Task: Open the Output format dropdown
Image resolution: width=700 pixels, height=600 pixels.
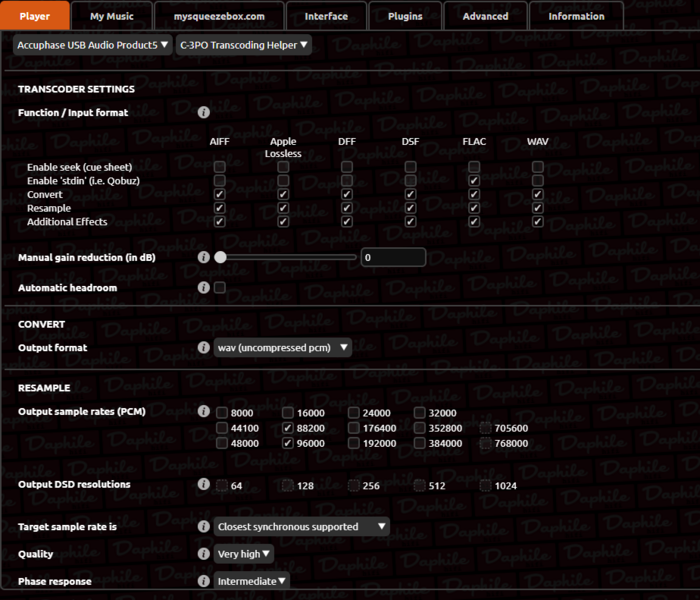Action: [283, 348]
